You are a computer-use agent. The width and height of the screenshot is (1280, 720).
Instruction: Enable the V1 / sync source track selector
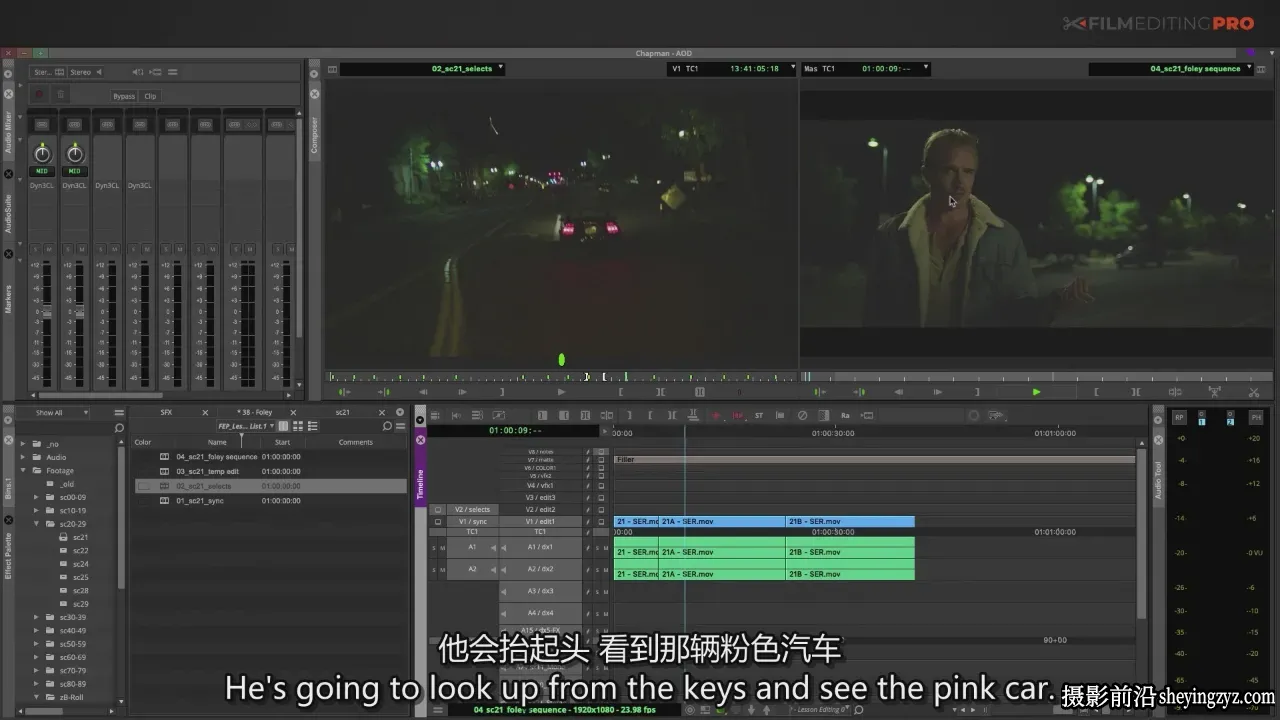point(473,521)
